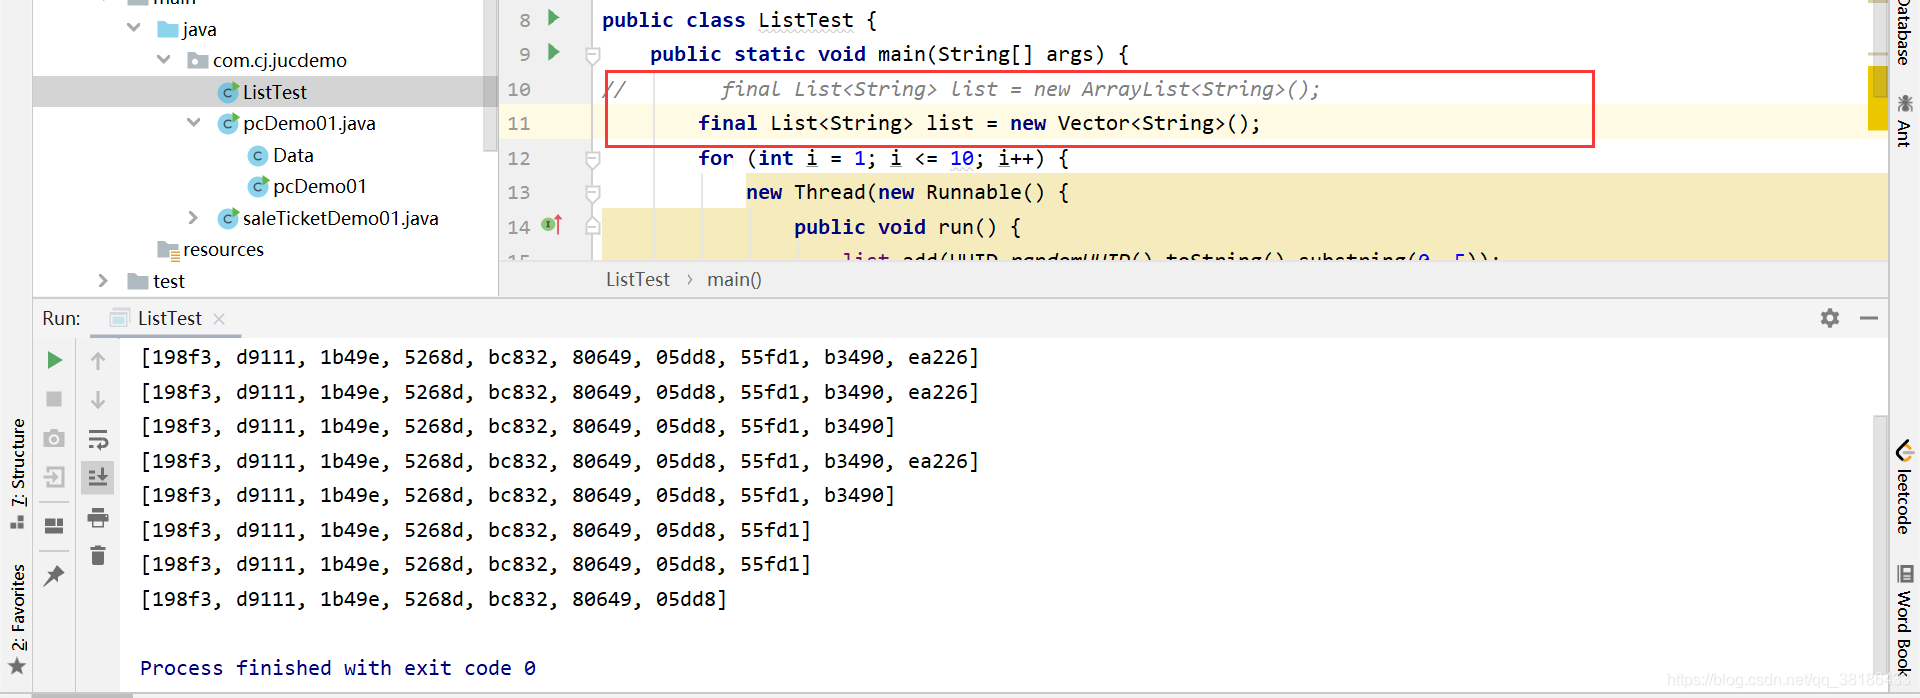Viewport: 1920px width, 698px height.
Task: Open the layout restore icon in Run panel
Action: (x=55, y=525)
